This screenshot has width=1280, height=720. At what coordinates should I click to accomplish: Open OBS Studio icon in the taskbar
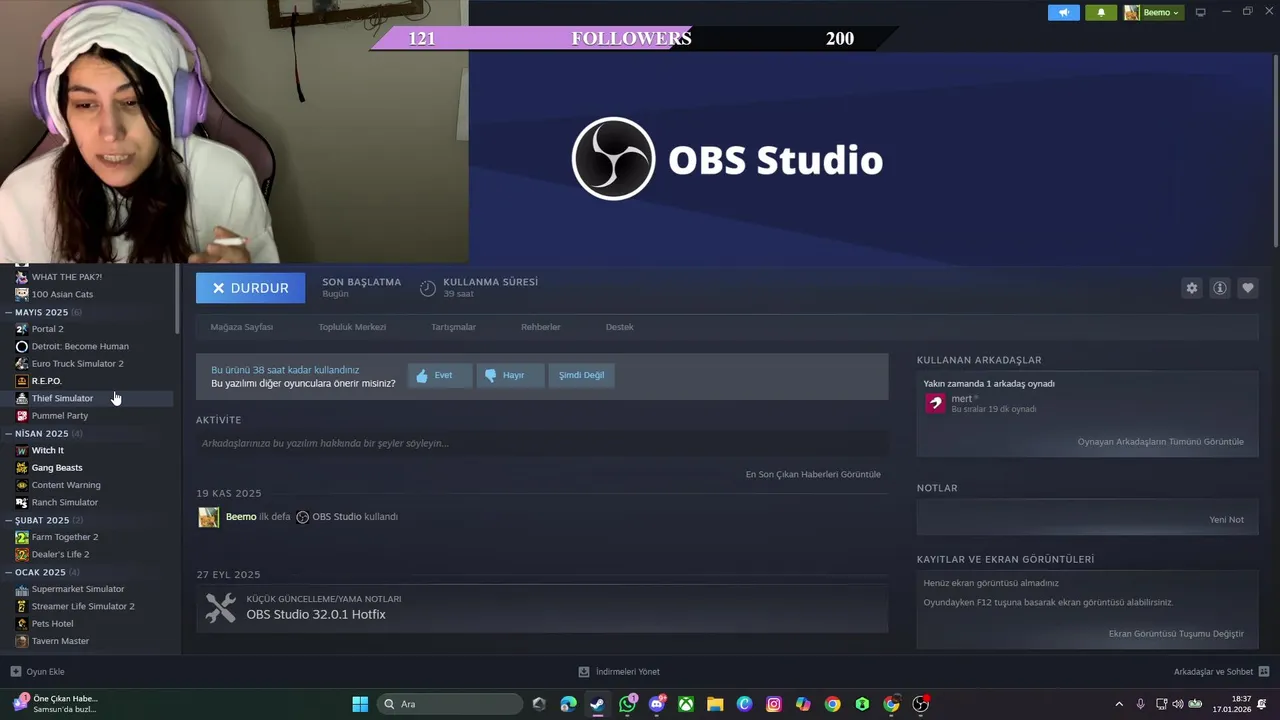[x=921, y=704]
